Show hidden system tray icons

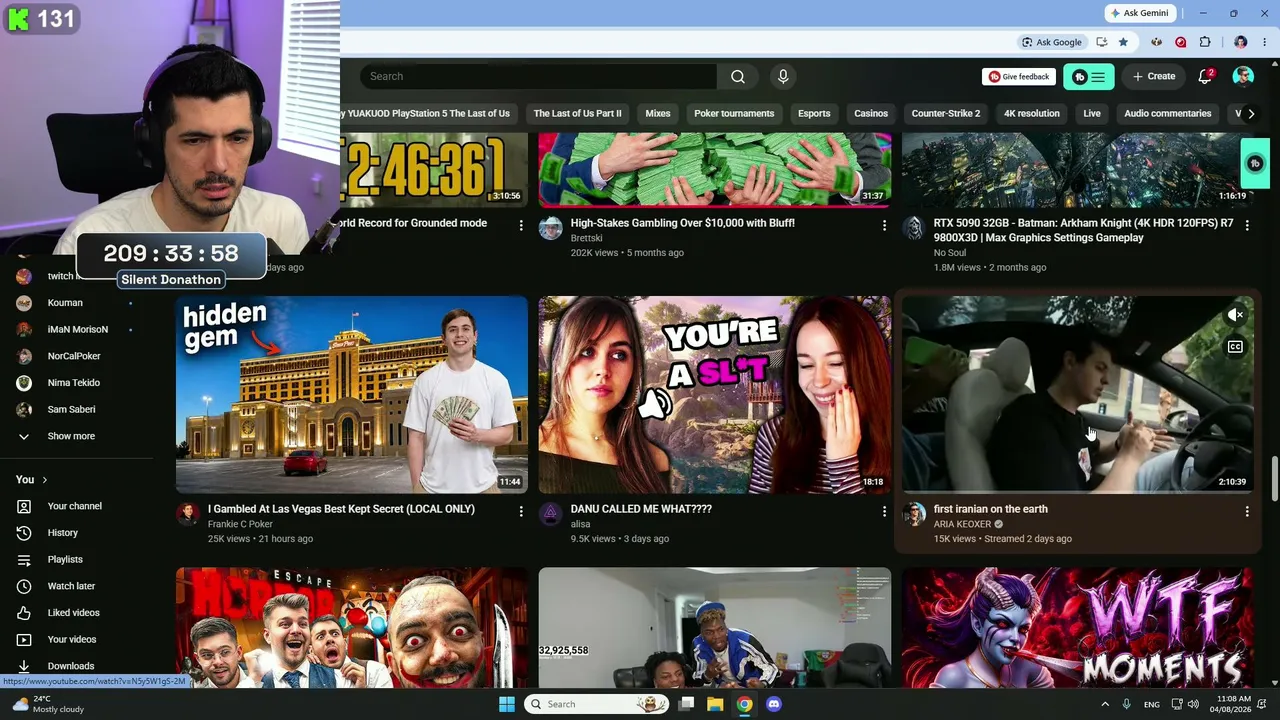pyautogui.click(x=1105, y=704)
